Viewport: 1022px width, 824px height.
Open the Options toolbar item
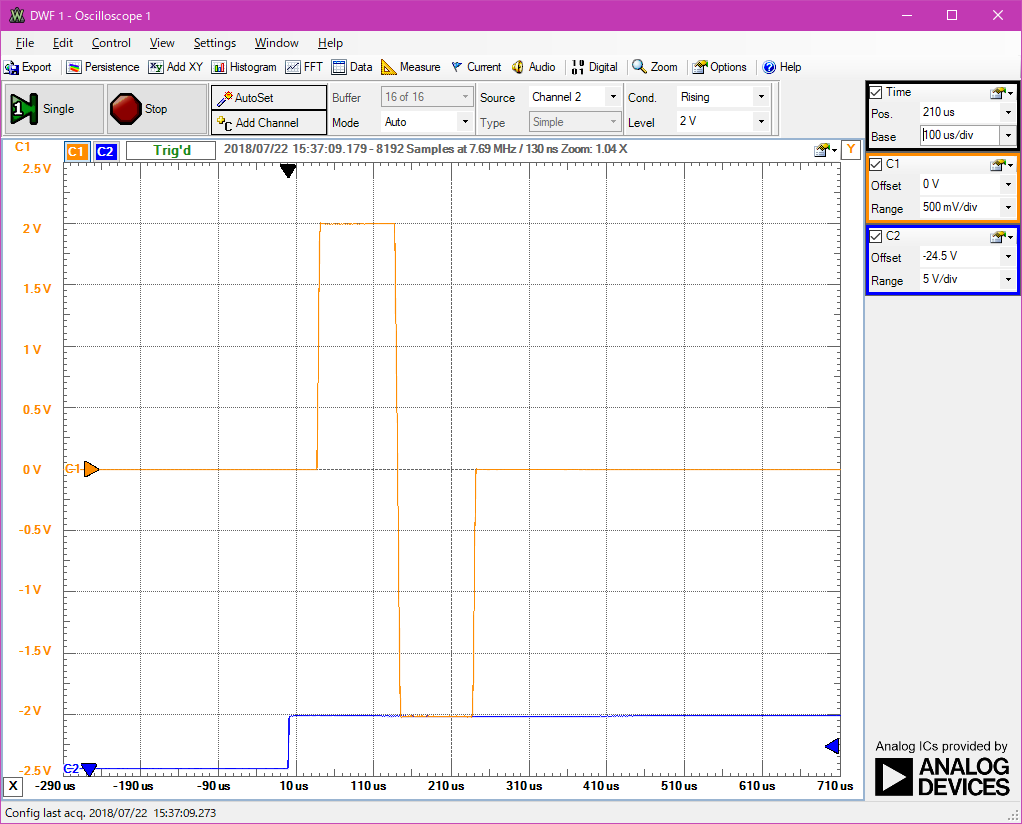point(720,67)
